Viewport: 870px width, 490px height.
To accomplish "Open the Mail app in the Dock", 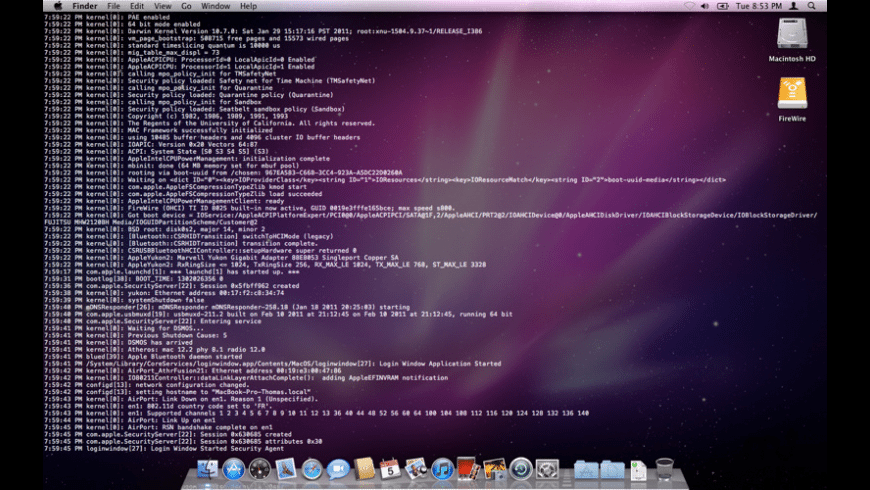I will 286,469.
